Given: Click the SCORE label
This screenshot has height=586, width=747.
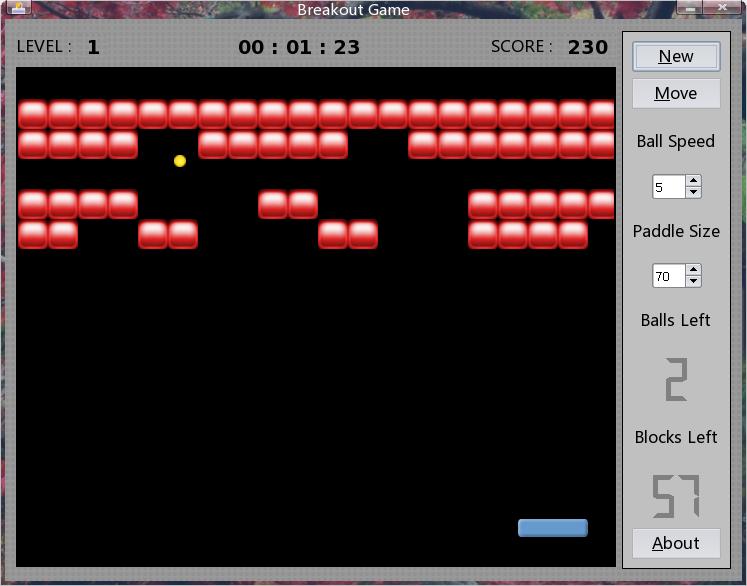Looking at the screenshot, I should point(522,47).
